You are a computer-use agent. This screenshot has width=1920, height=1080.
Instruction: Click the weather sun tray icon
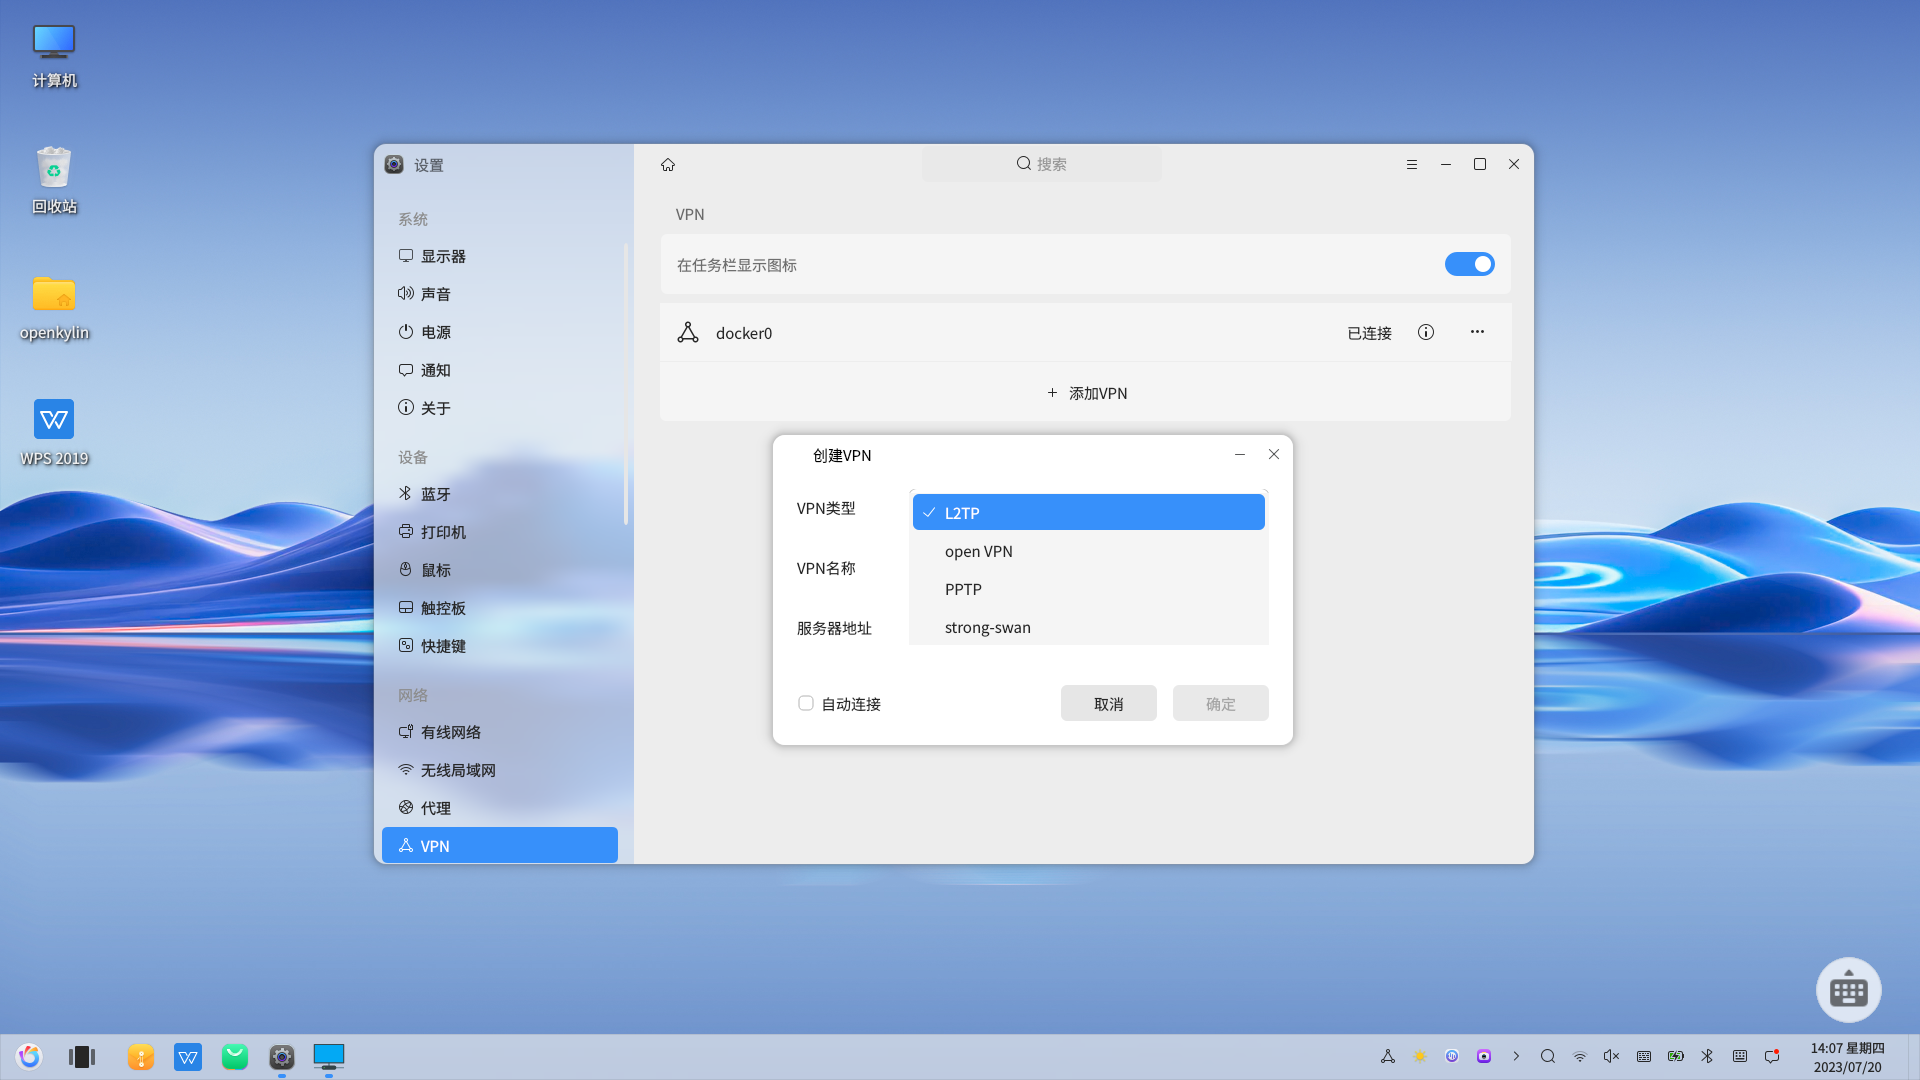1420,1056
